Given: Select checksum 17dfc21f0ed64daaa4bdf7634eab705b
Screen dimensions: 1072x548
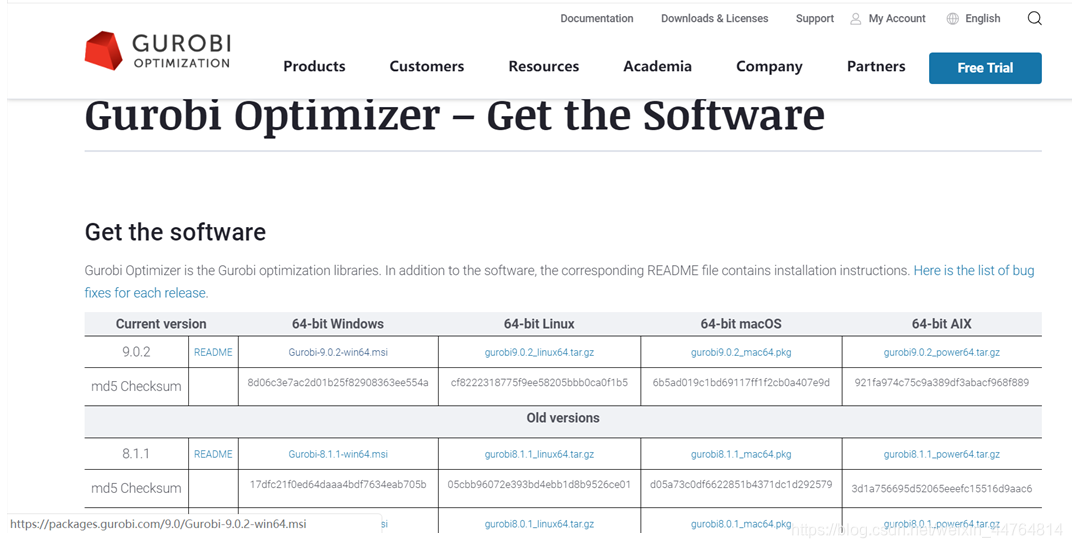Looking at the screenshot, I should pos(338,484).
